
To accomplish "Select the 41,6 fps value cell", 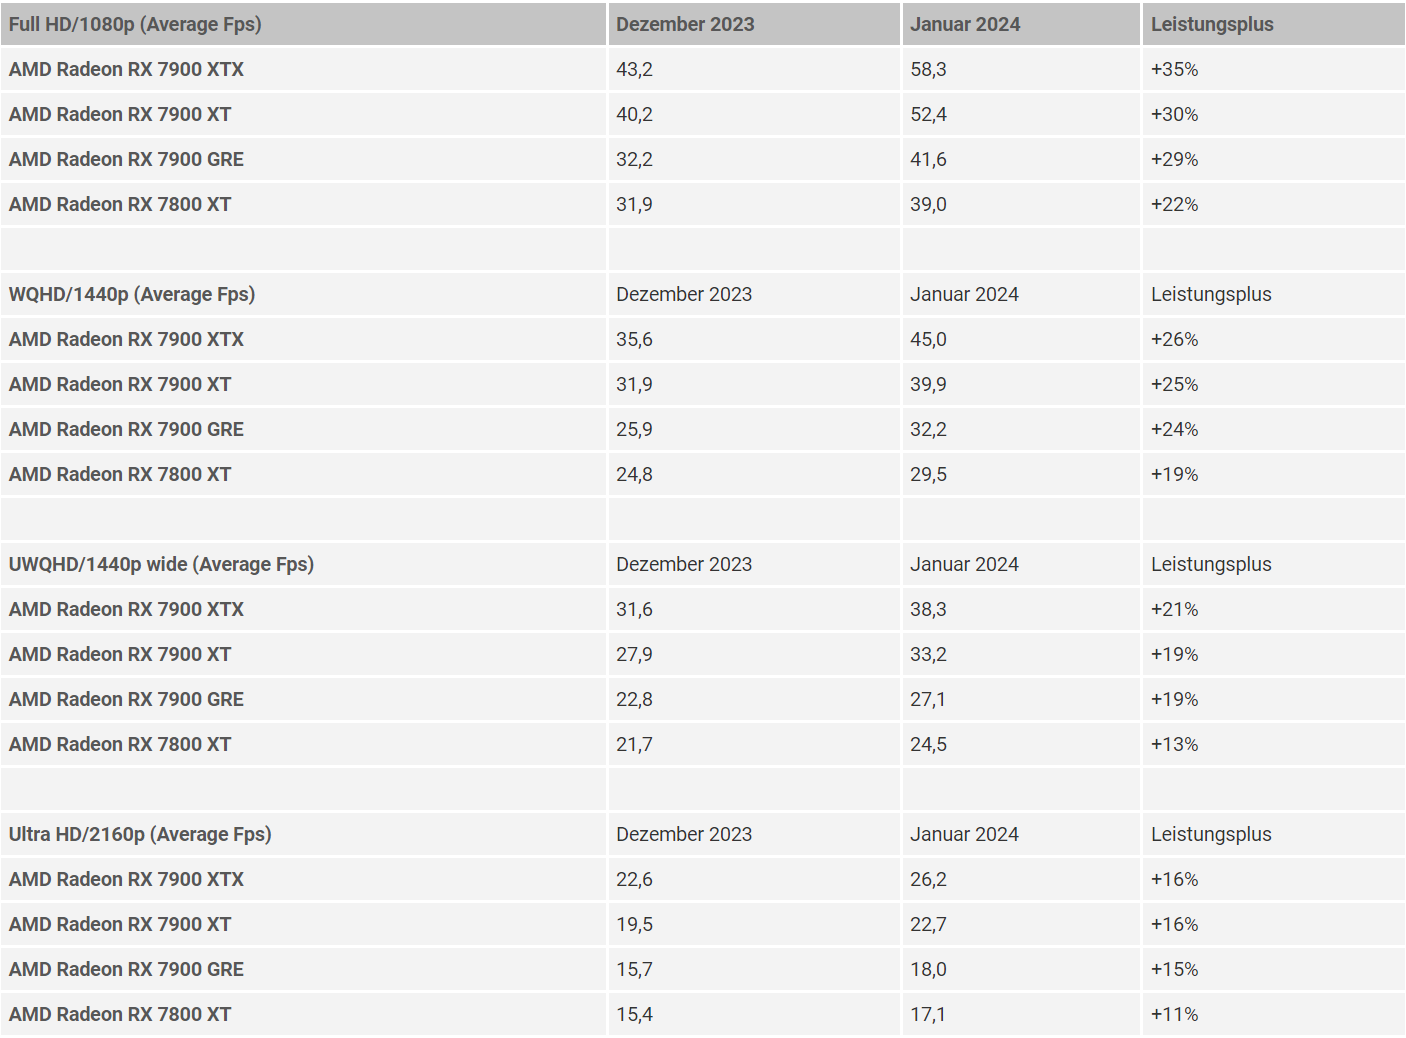I will [928, 160].
